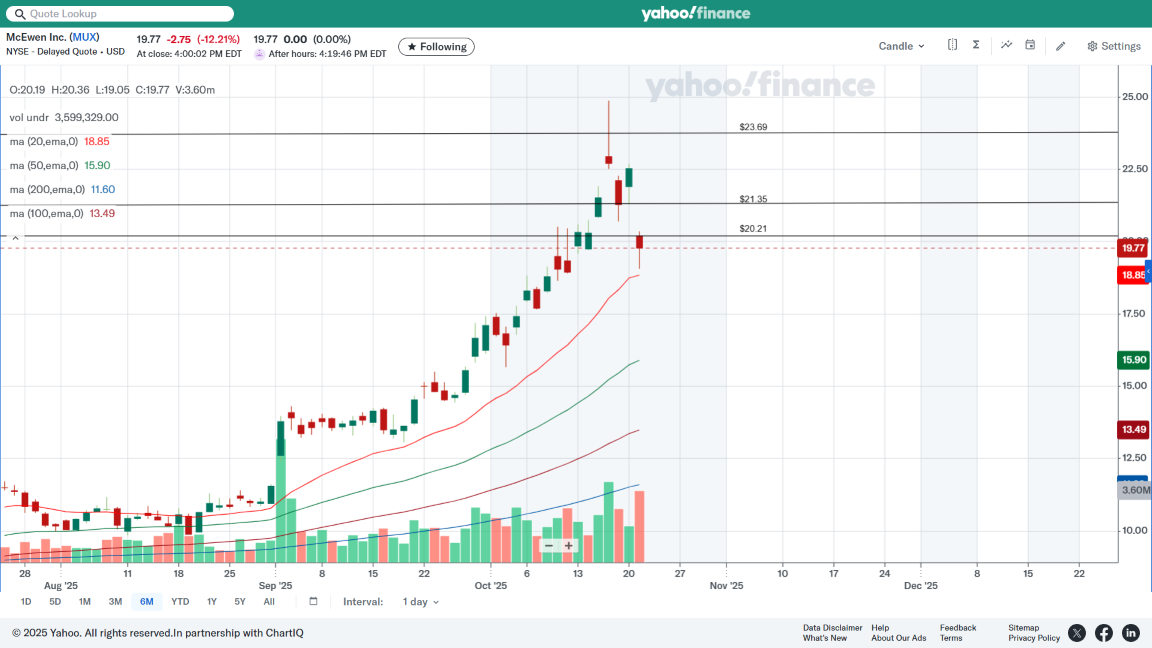This screenshot has height=648, width=1152.
Task: Select the vol undr legend entry
Action: [x=64, y=118]
